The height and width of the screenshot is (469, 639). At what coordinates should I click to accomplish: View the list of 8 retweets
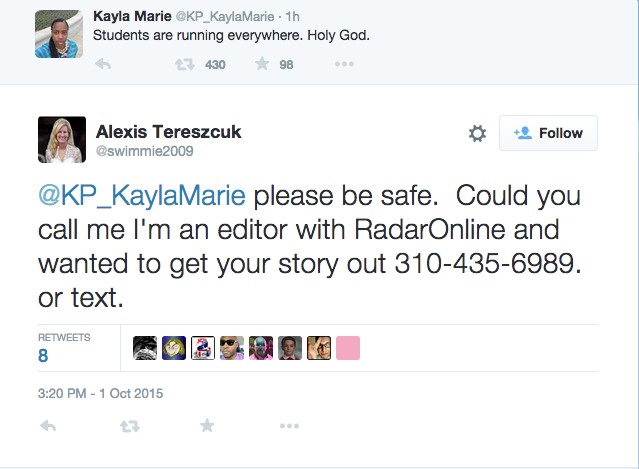[64, 348]
